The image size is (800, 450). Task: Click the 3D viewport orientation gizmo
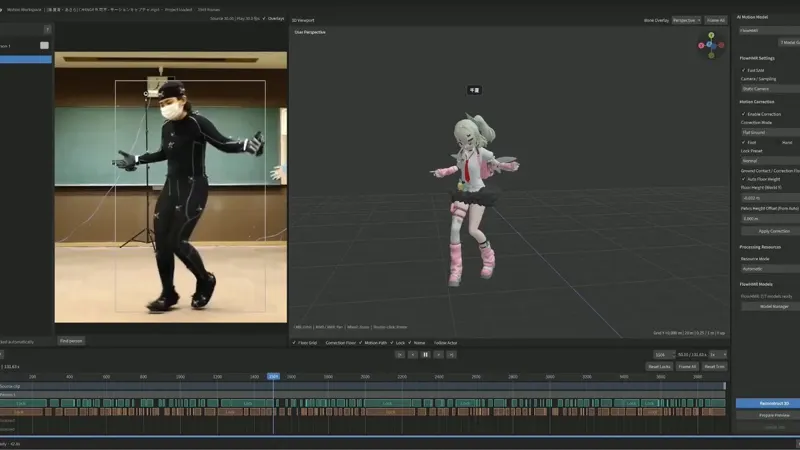coord(711,45)
